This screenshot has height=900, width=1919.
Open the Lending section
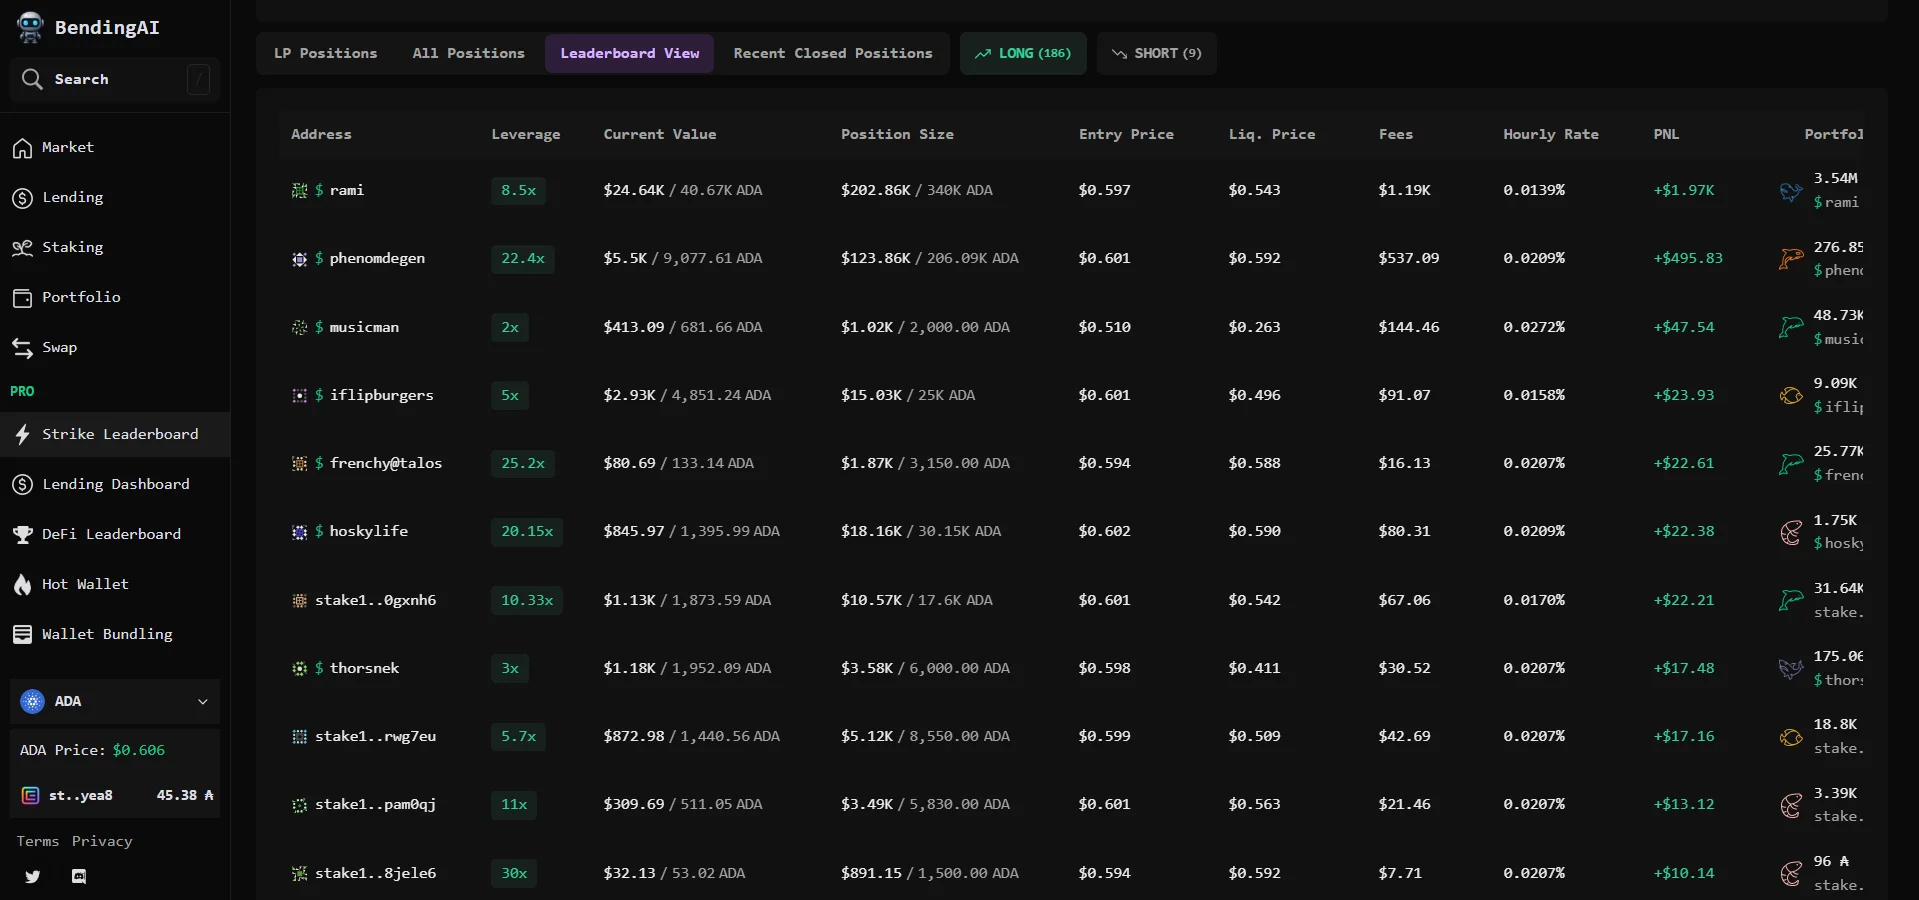72,198
